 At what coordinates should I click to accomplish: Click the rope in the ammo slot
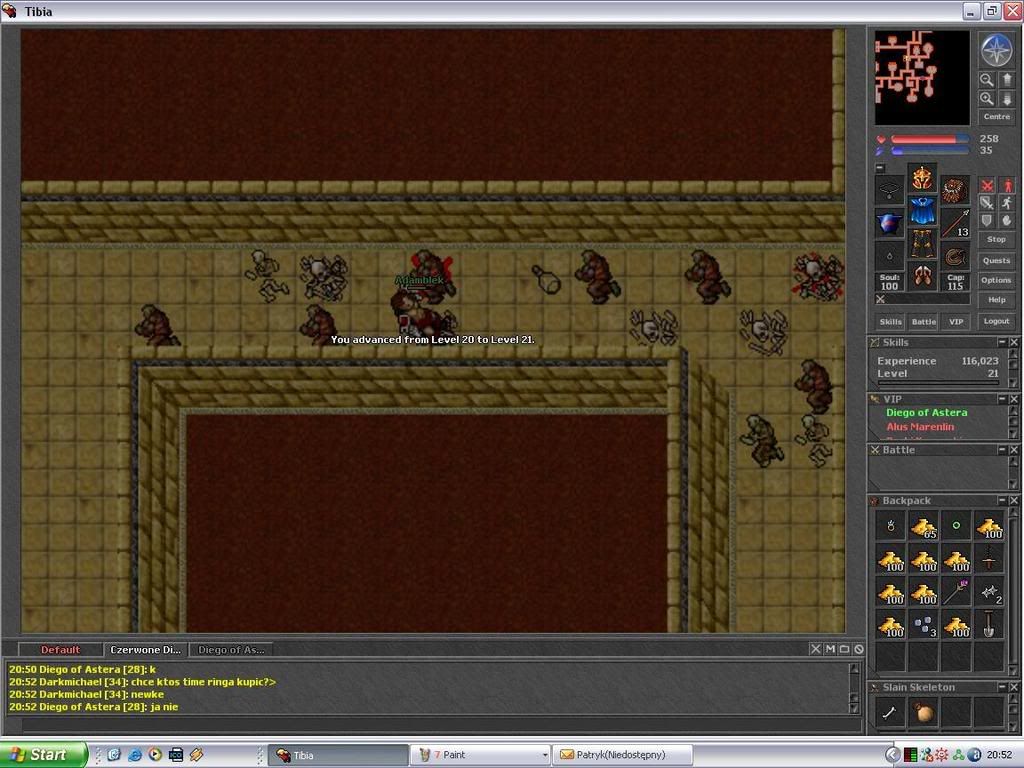coord(955,256)
